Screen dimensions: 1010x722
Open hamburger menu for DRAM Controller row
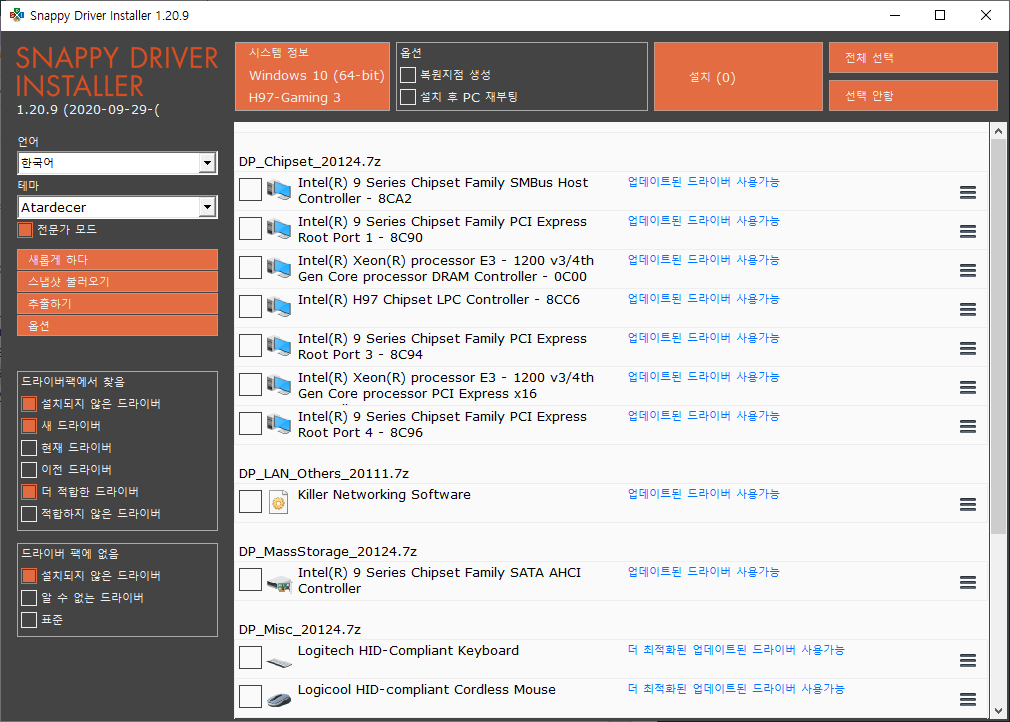coord(967,271)
